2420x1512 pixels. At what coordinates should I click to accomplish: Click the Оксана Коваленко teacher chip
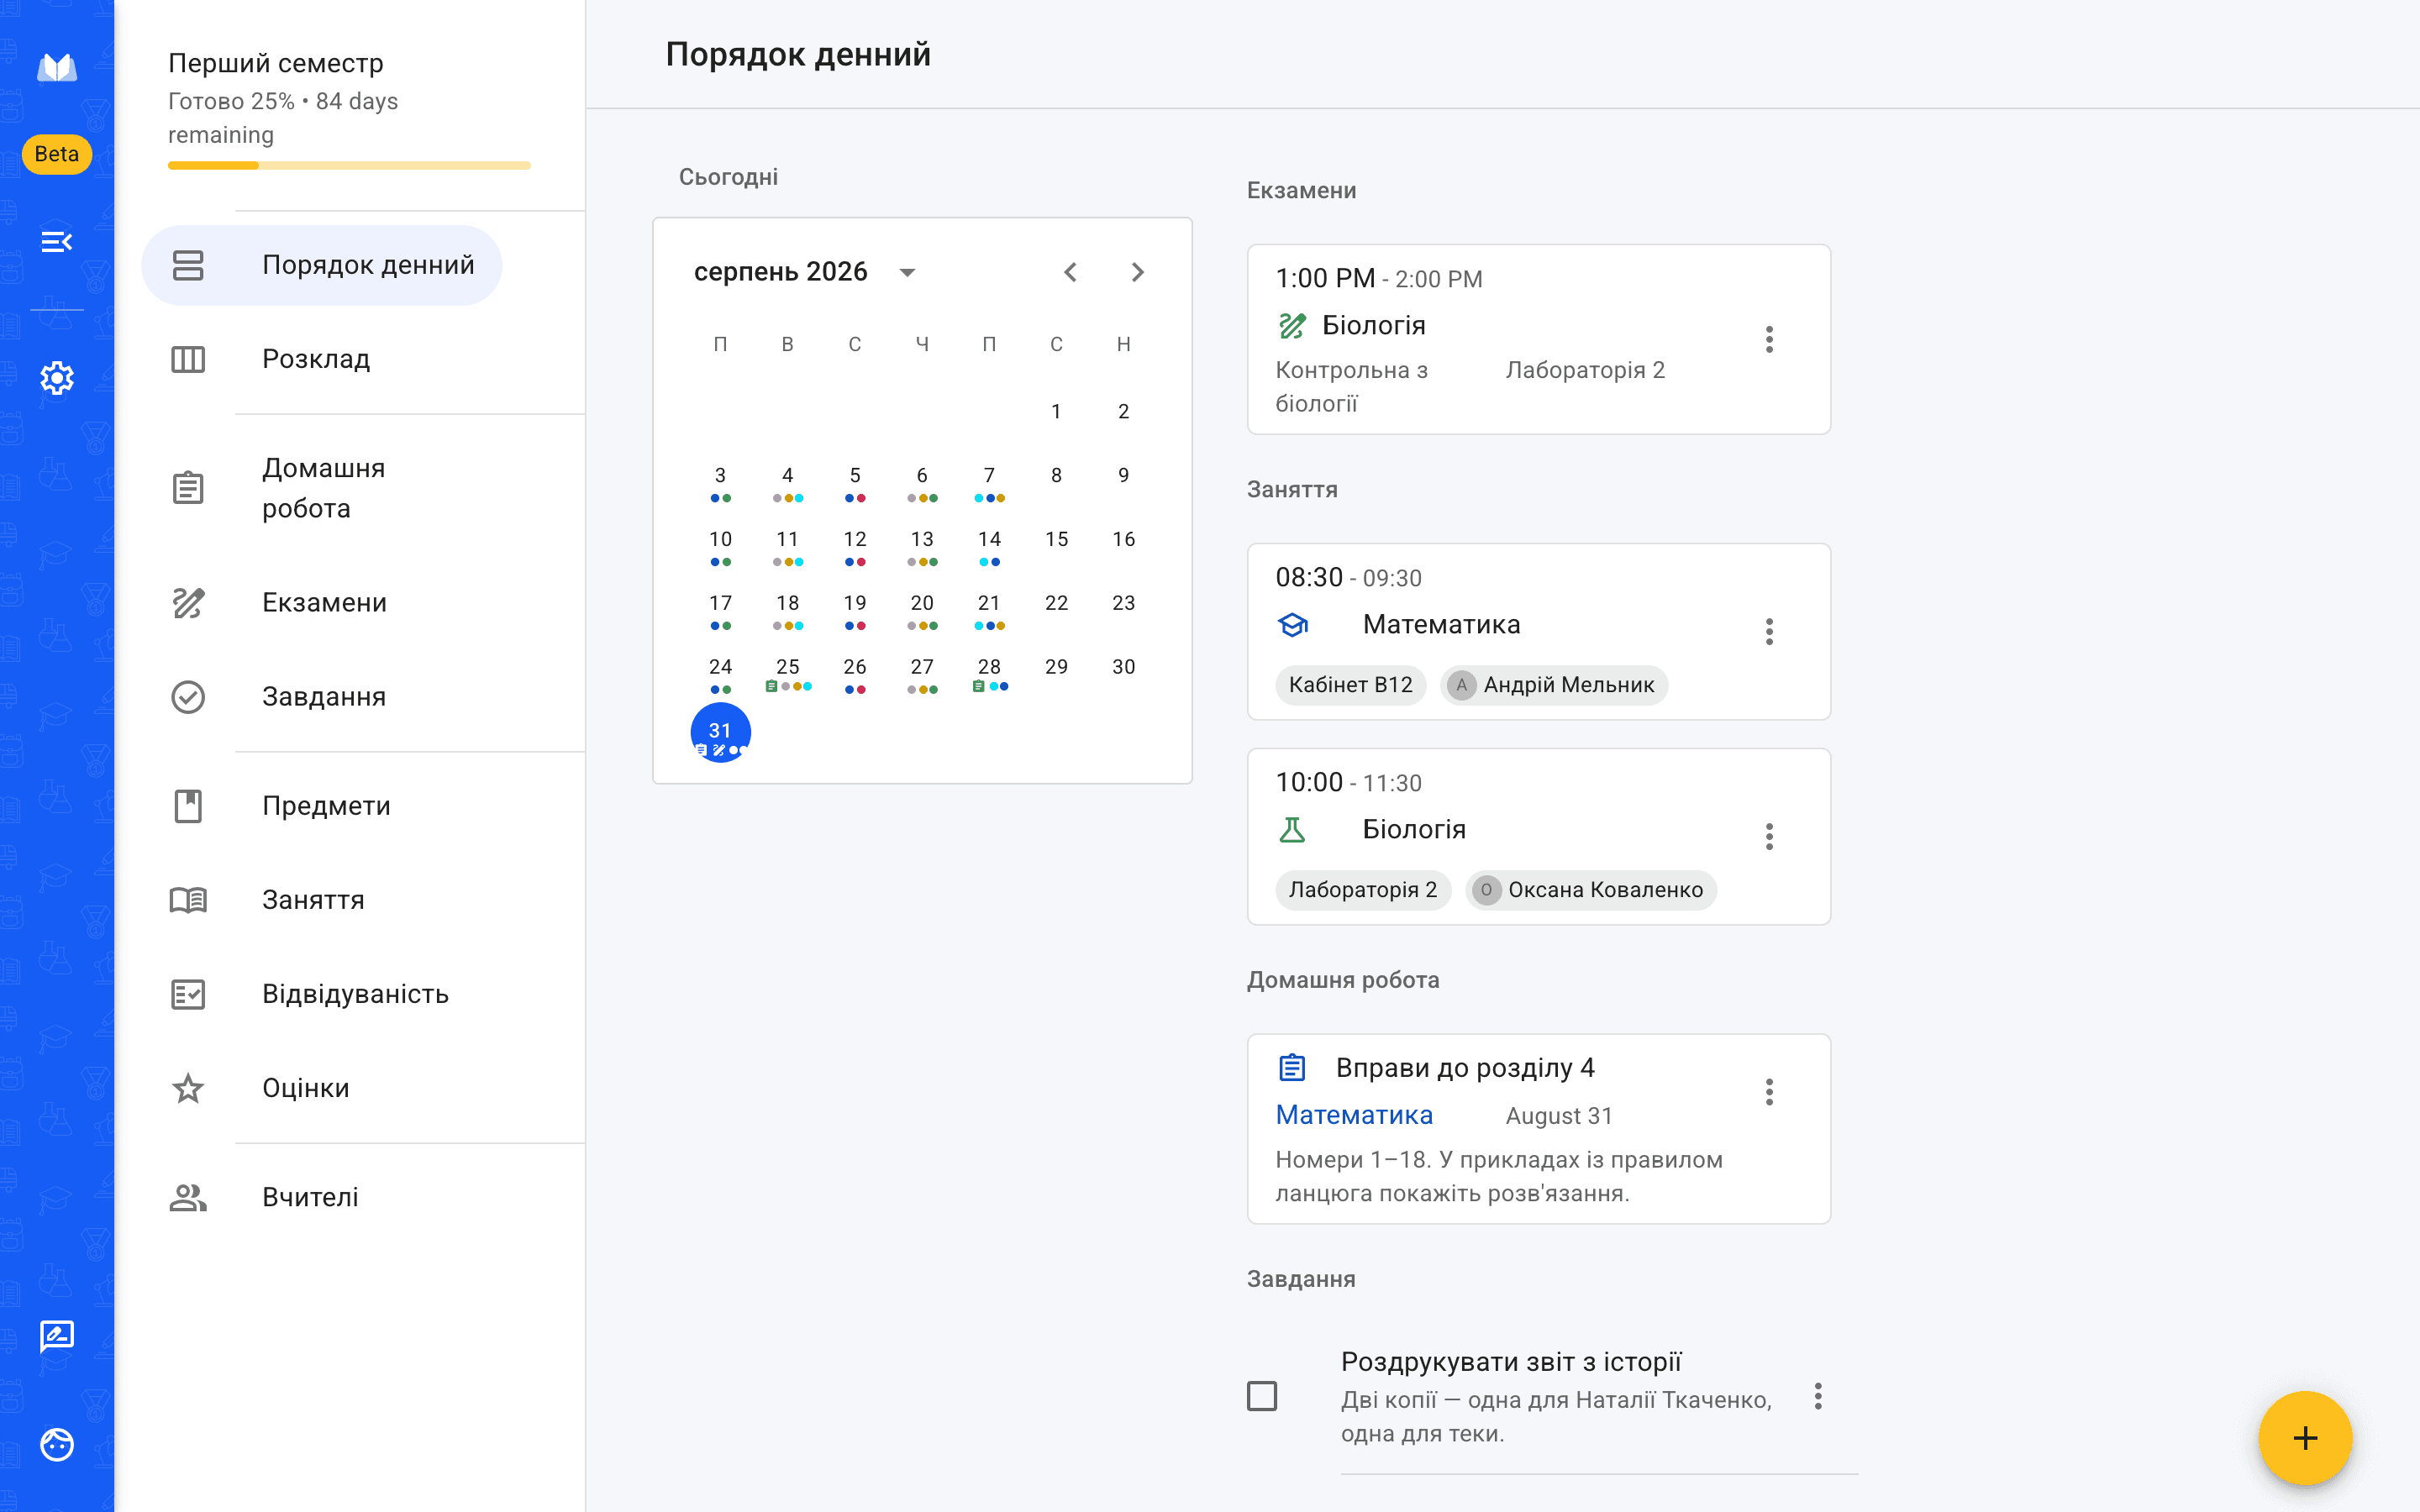1591,890
